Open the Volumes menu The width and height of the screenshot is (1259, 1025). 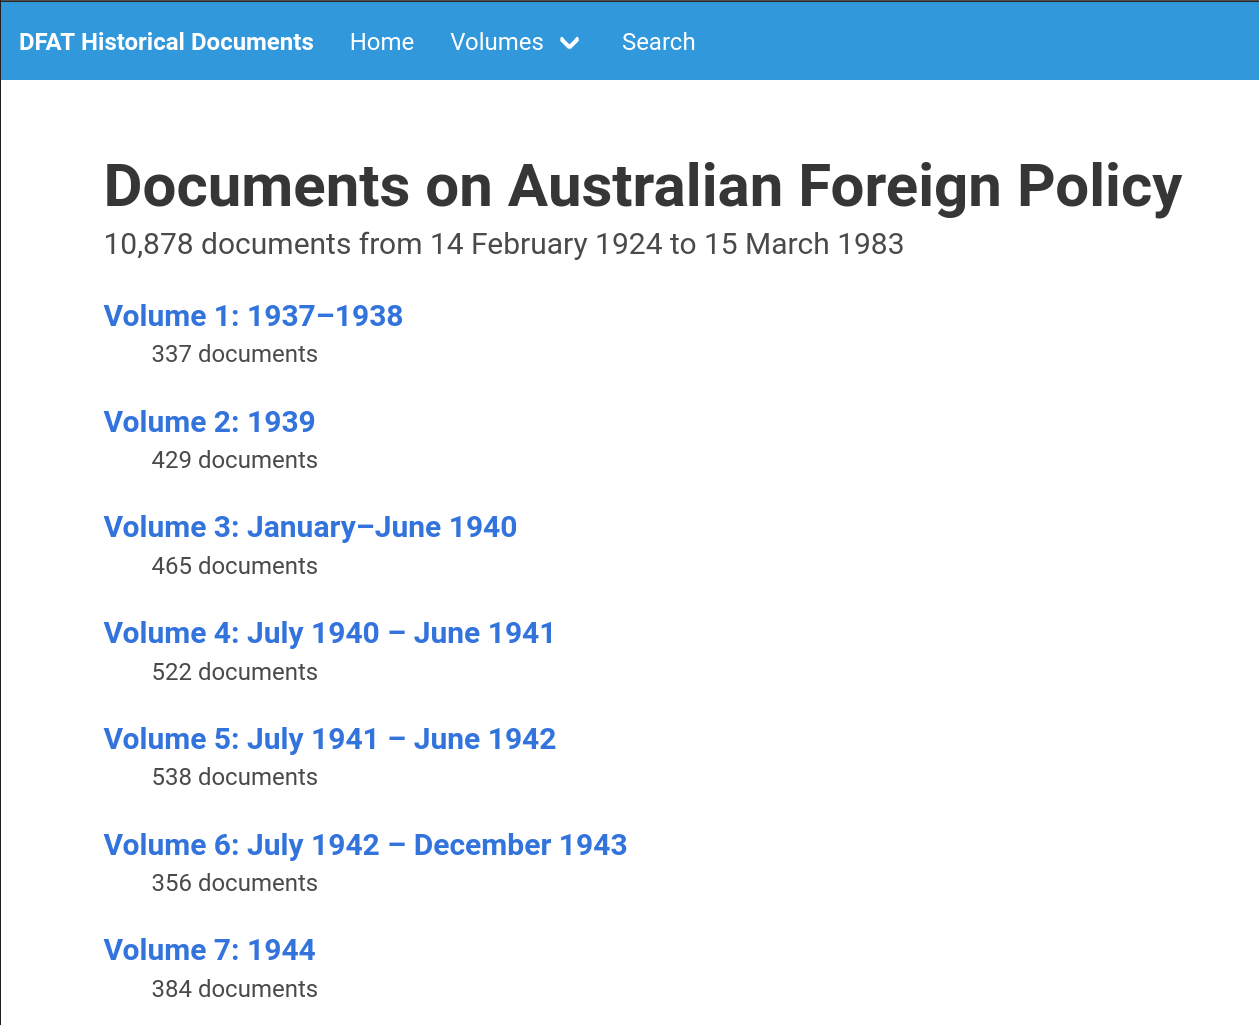(x=497, y=42)
